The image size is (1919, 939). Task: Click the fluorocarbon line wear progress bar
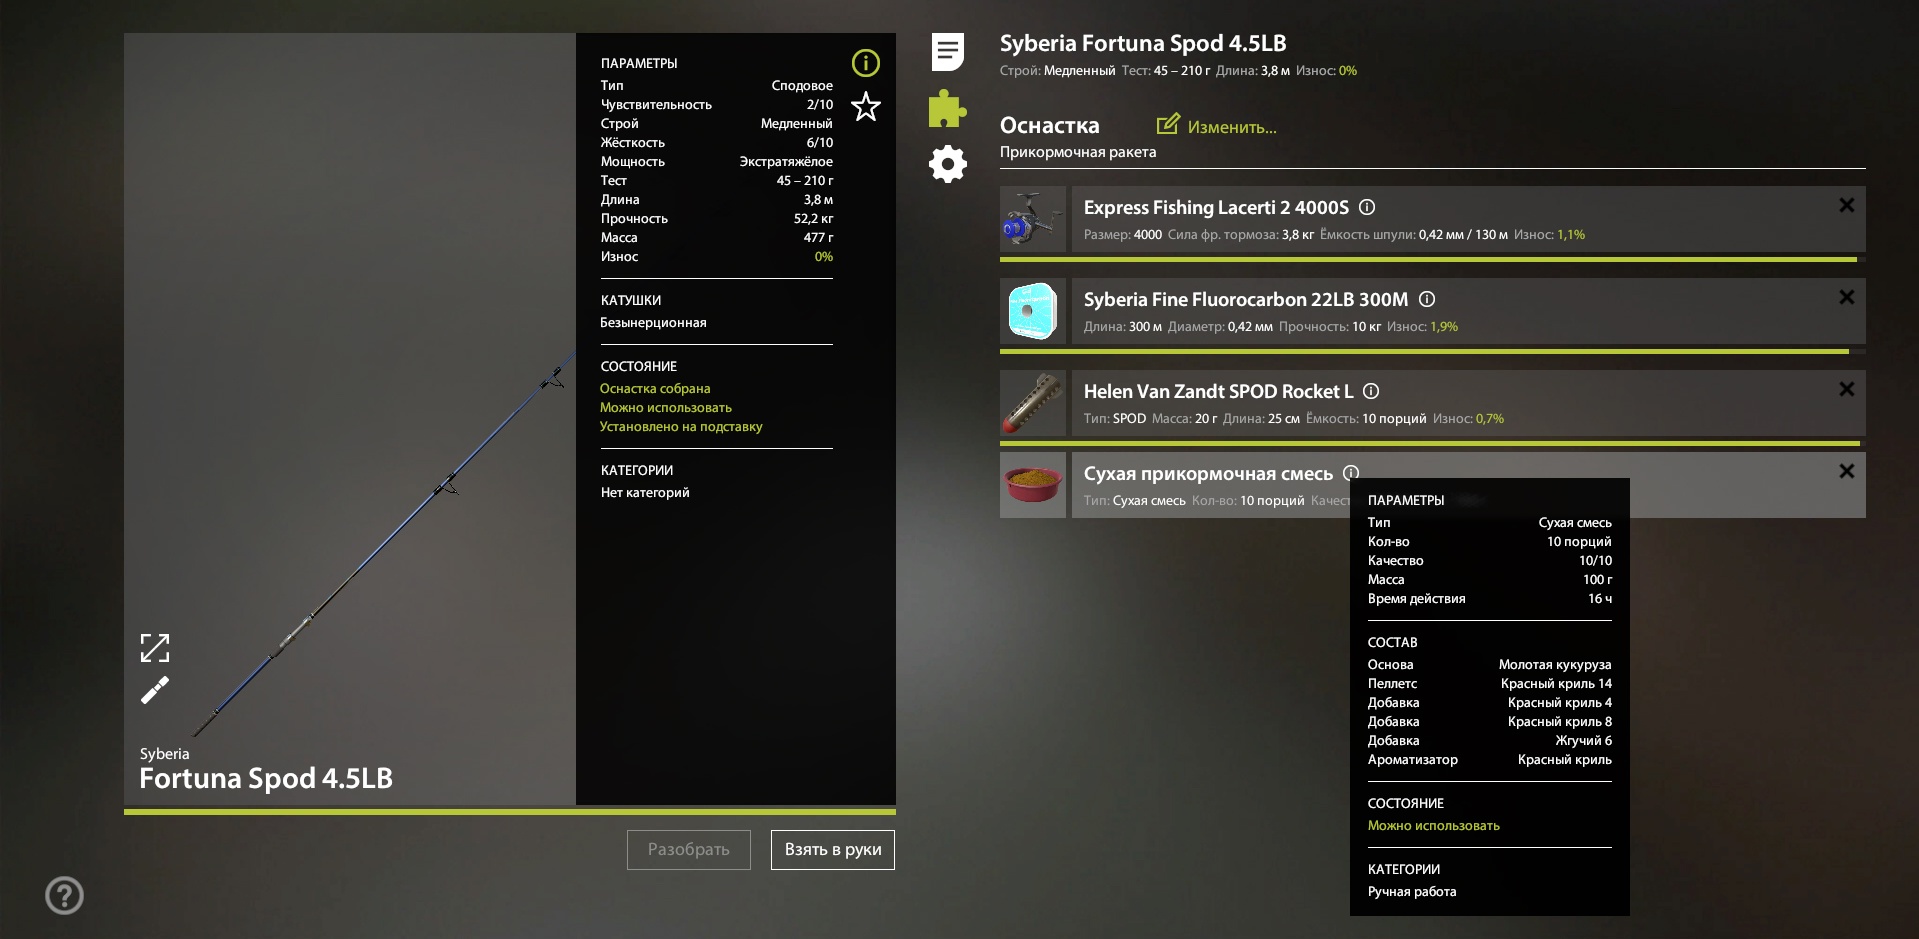(1432, 351)
